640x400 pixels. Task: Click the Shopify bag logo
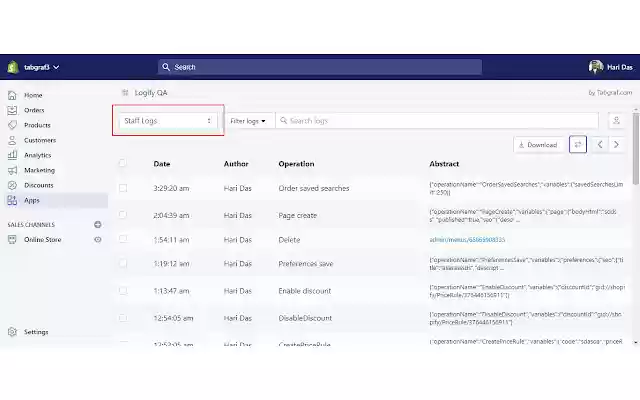pos(13,67)
